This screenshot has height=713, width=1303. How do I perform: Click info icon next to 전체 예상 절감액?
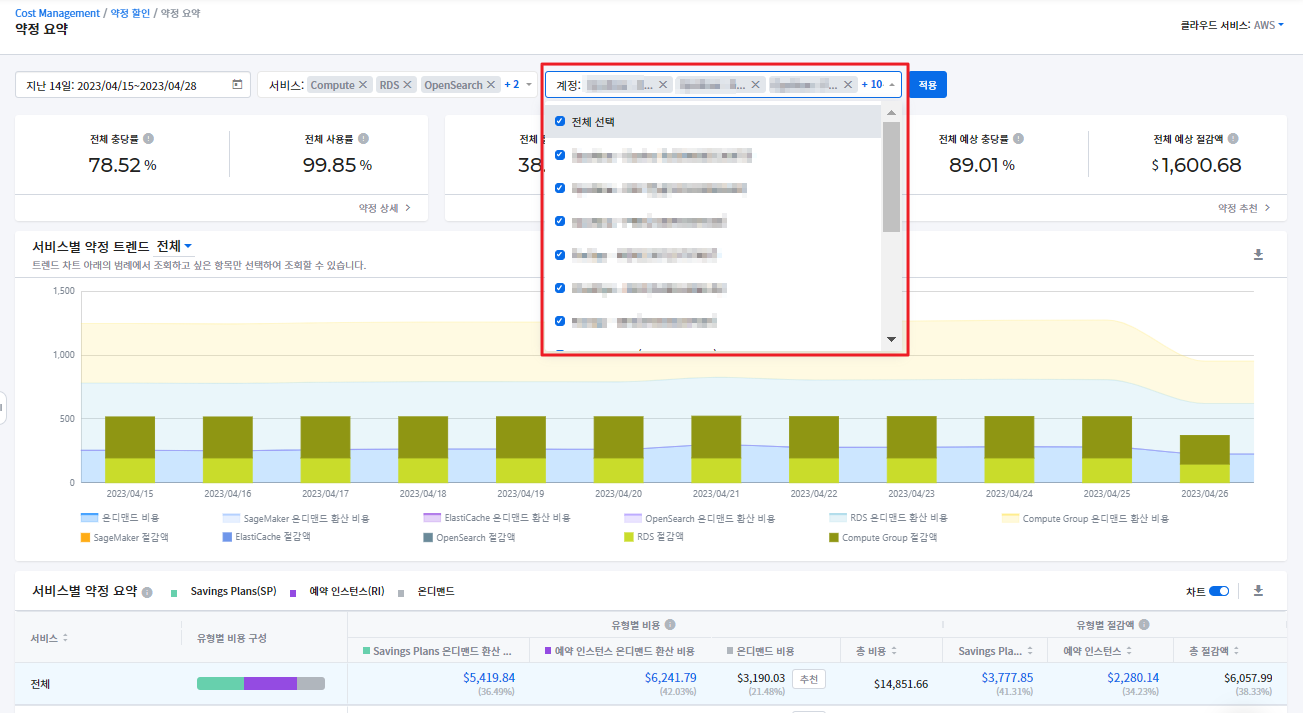click(1233, 139)
